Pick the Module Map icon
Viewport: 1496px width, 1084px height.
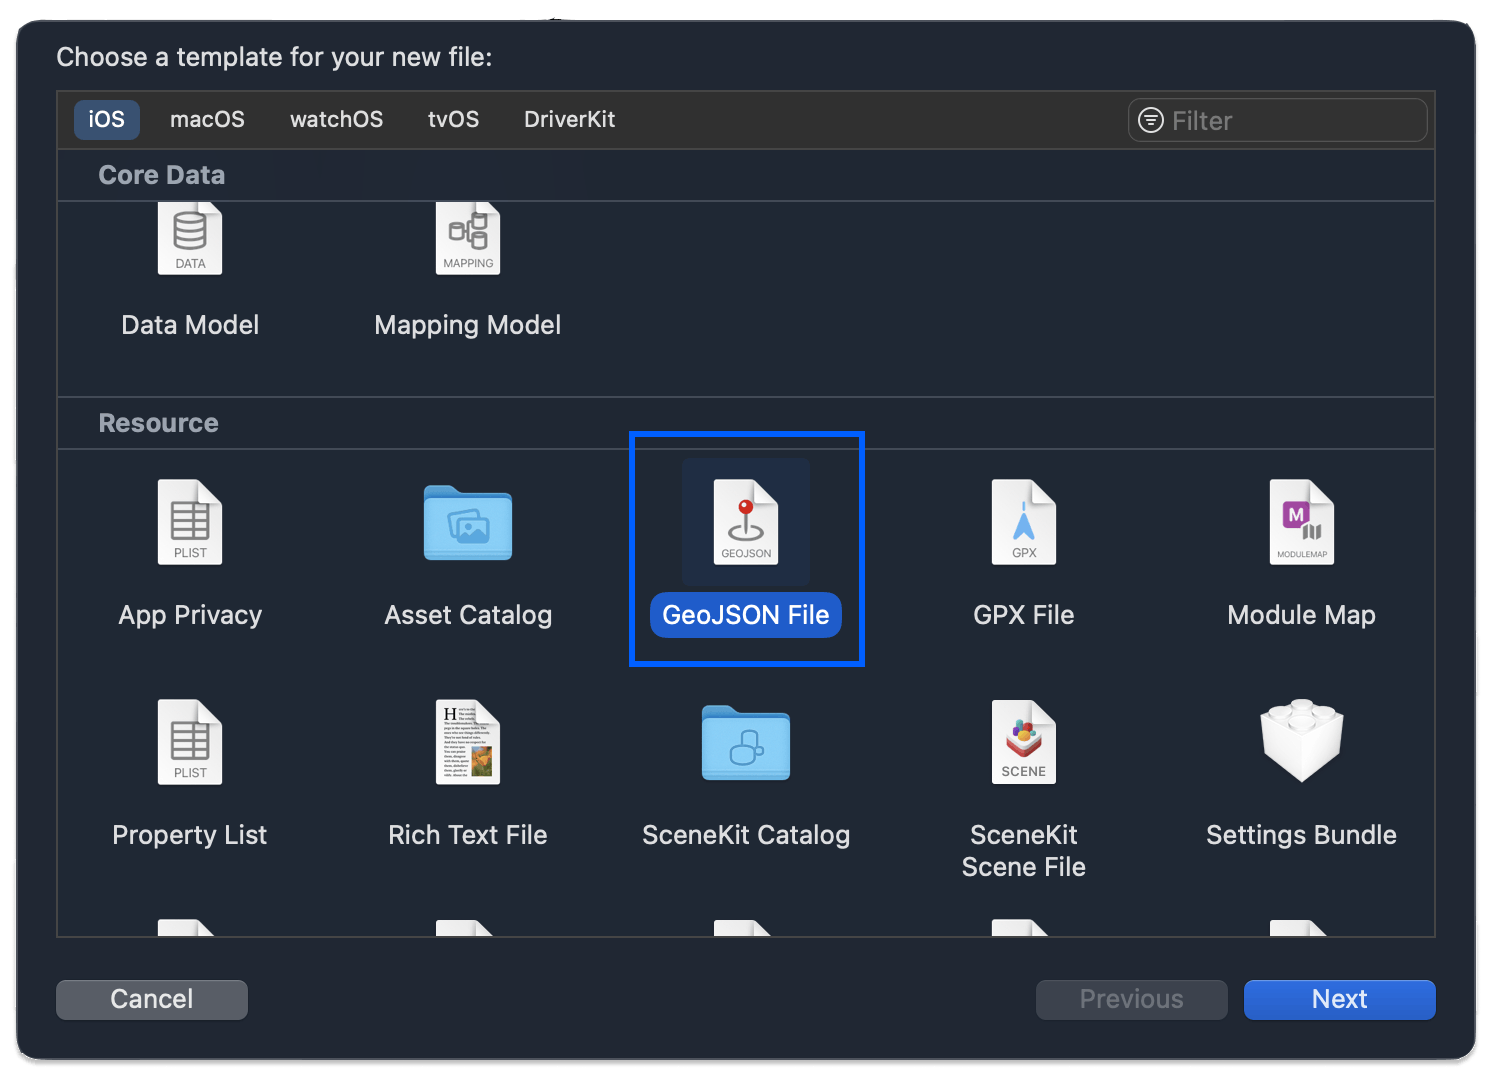point(1302,522)
